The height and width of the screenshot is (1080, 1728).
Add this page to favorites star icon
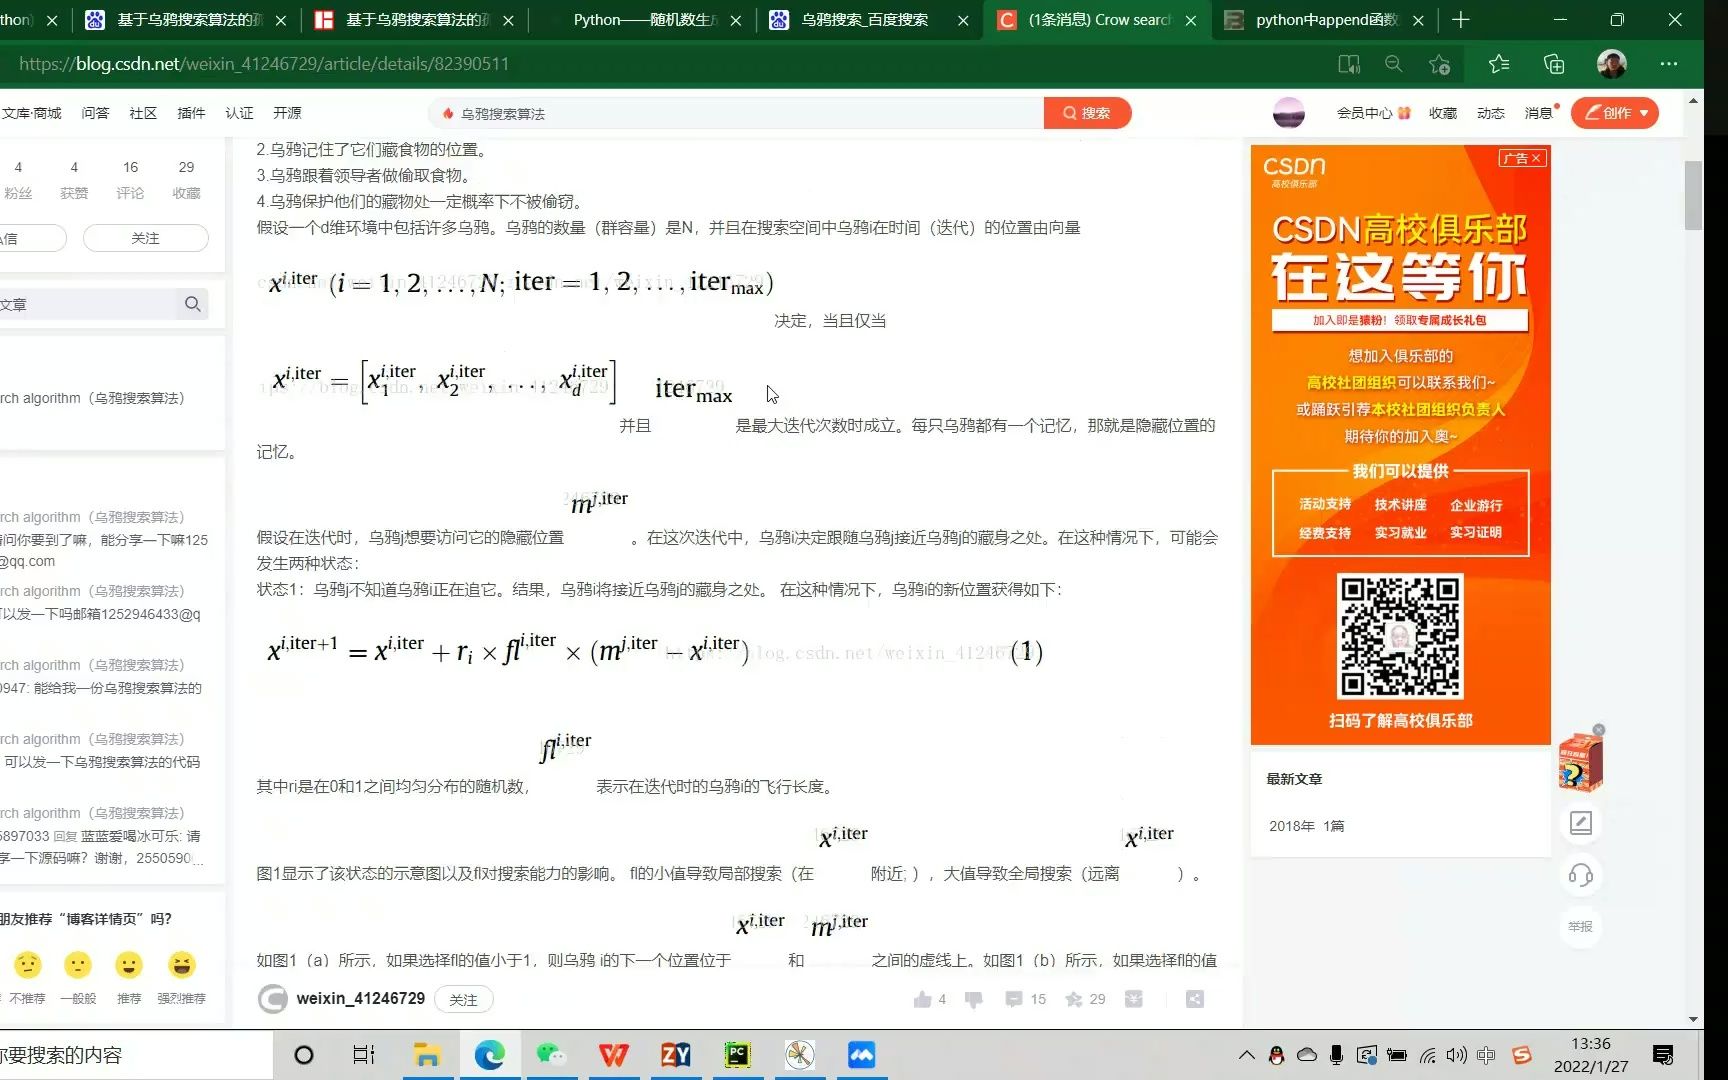pyautogui.click(x=1440, y=64)
